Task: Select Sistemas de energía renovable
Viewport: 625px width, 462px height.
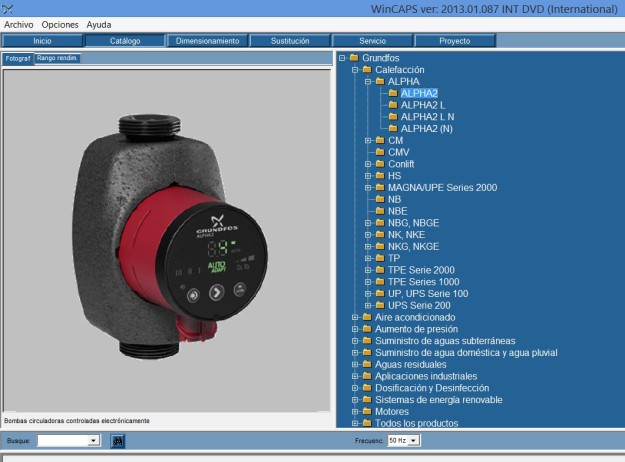Action: click(438, 399)
